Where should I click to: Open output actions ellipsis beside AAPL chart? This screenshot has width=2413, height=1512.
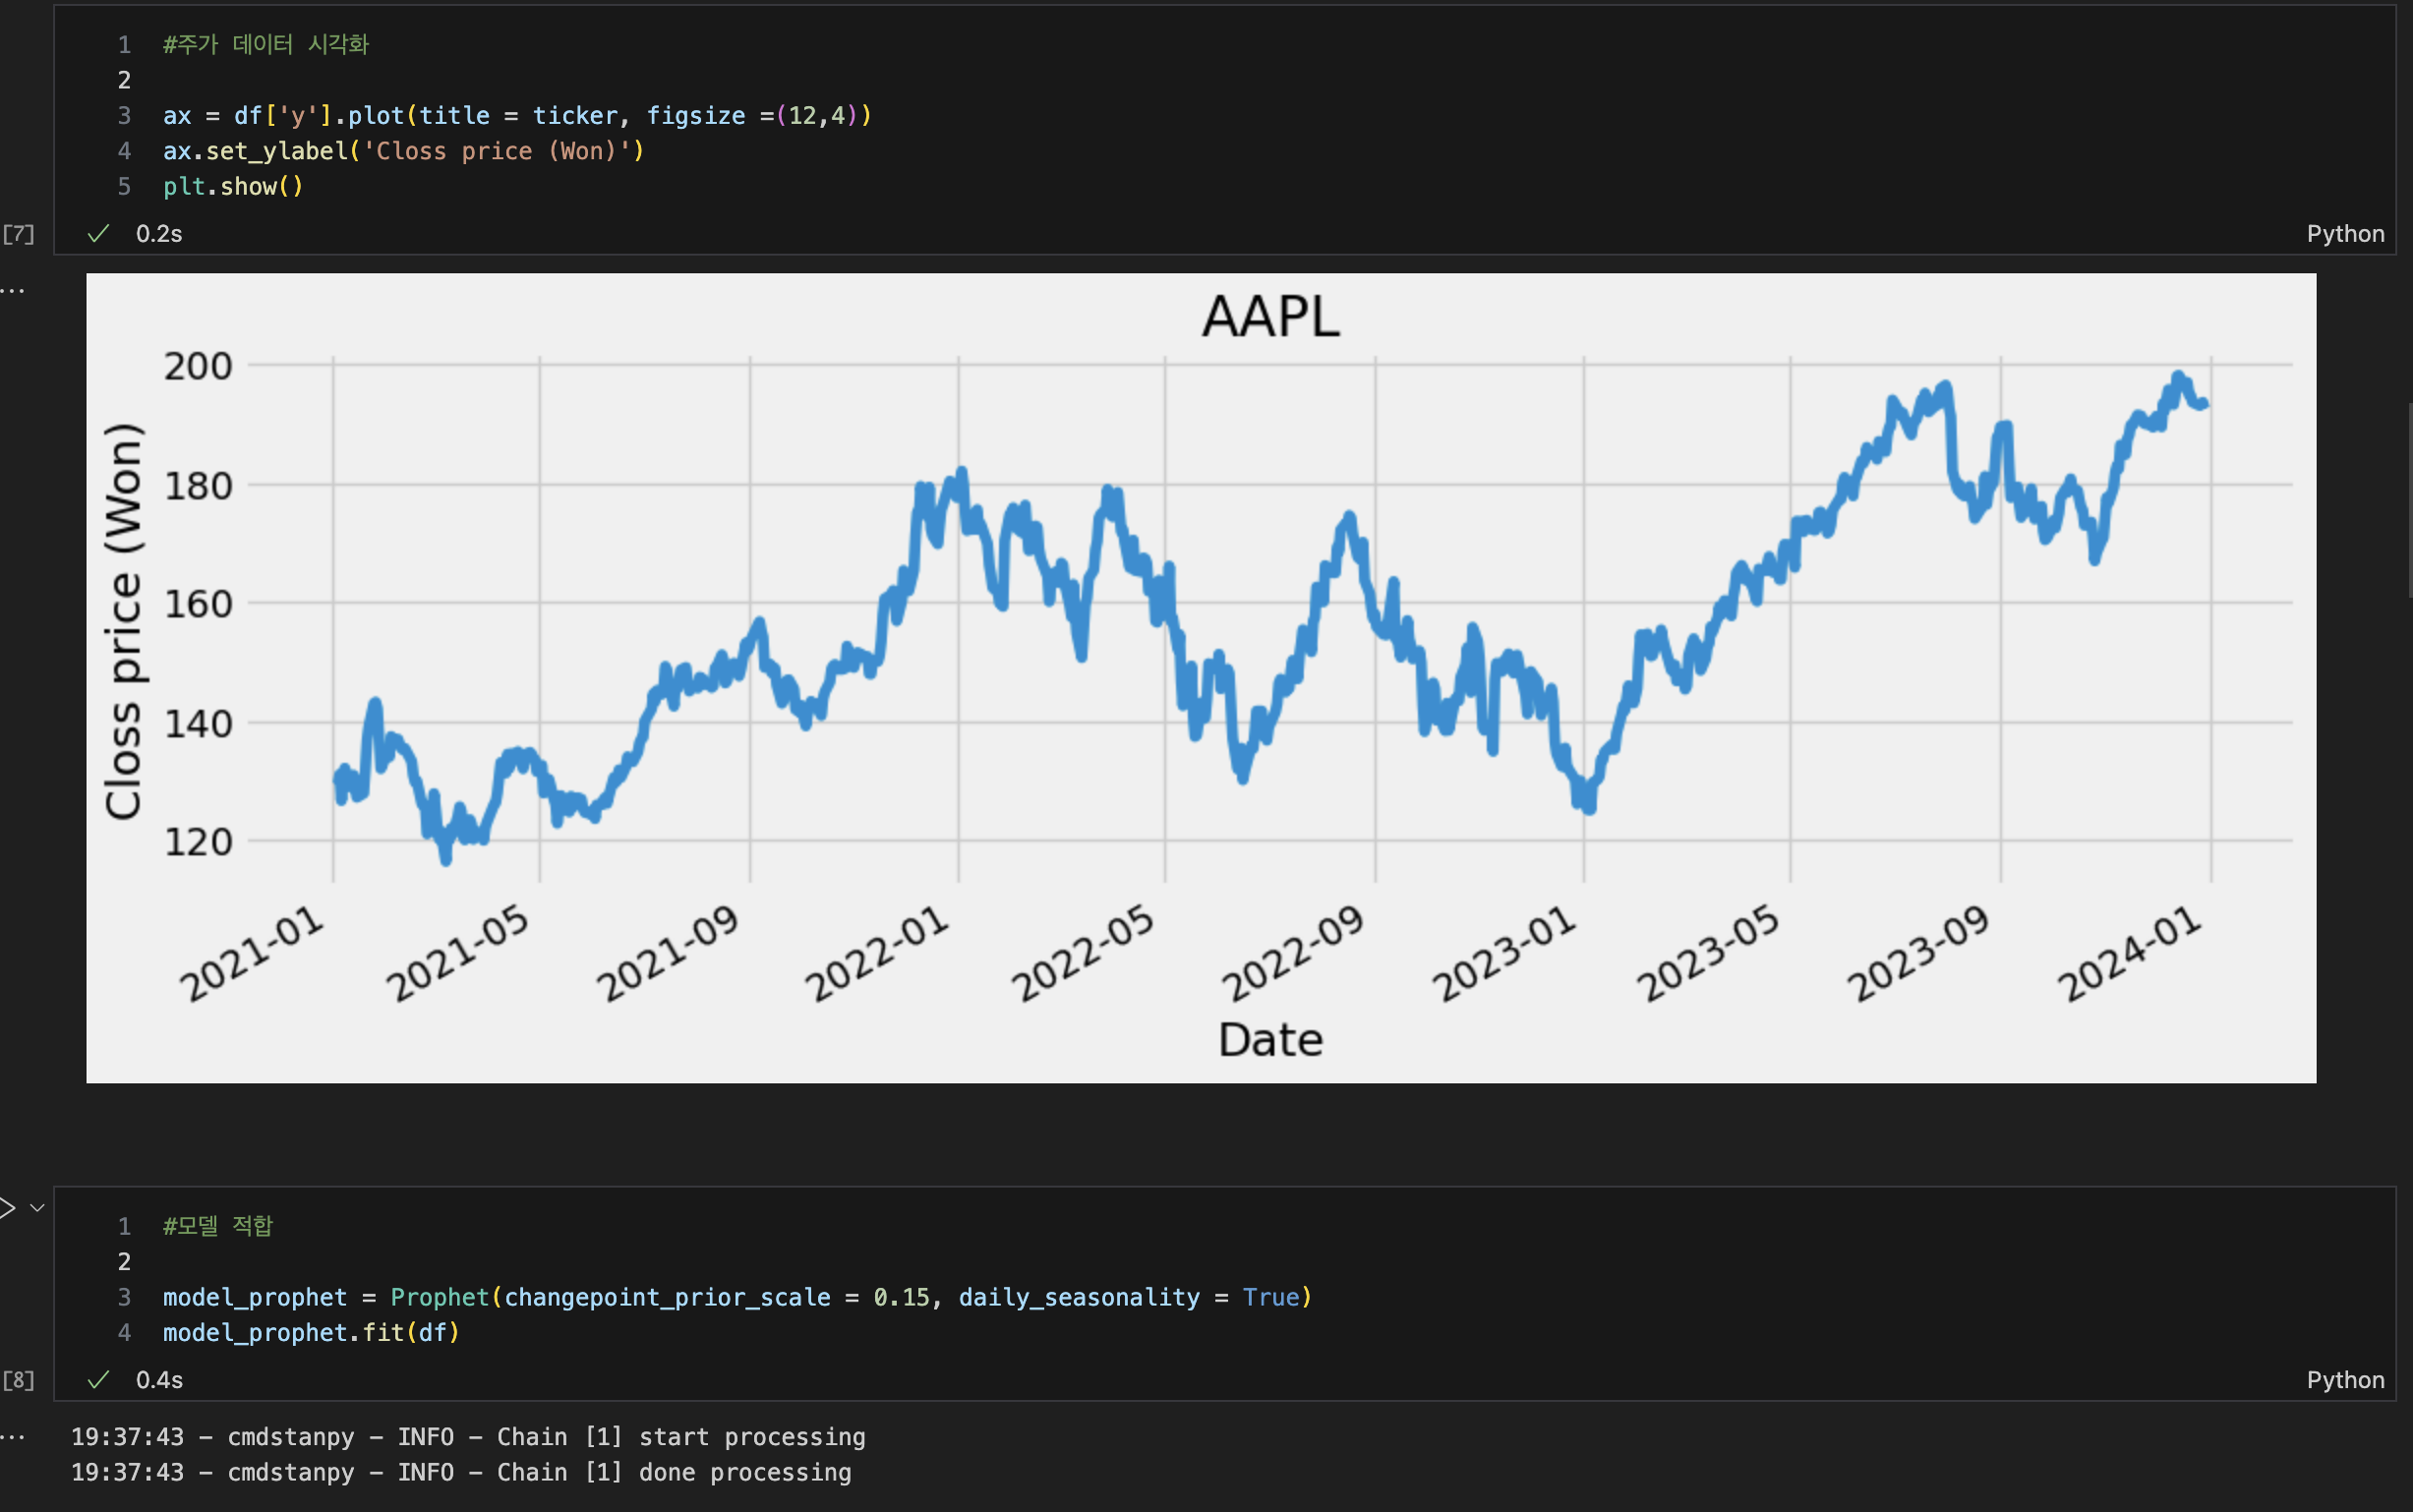[12, 291]
